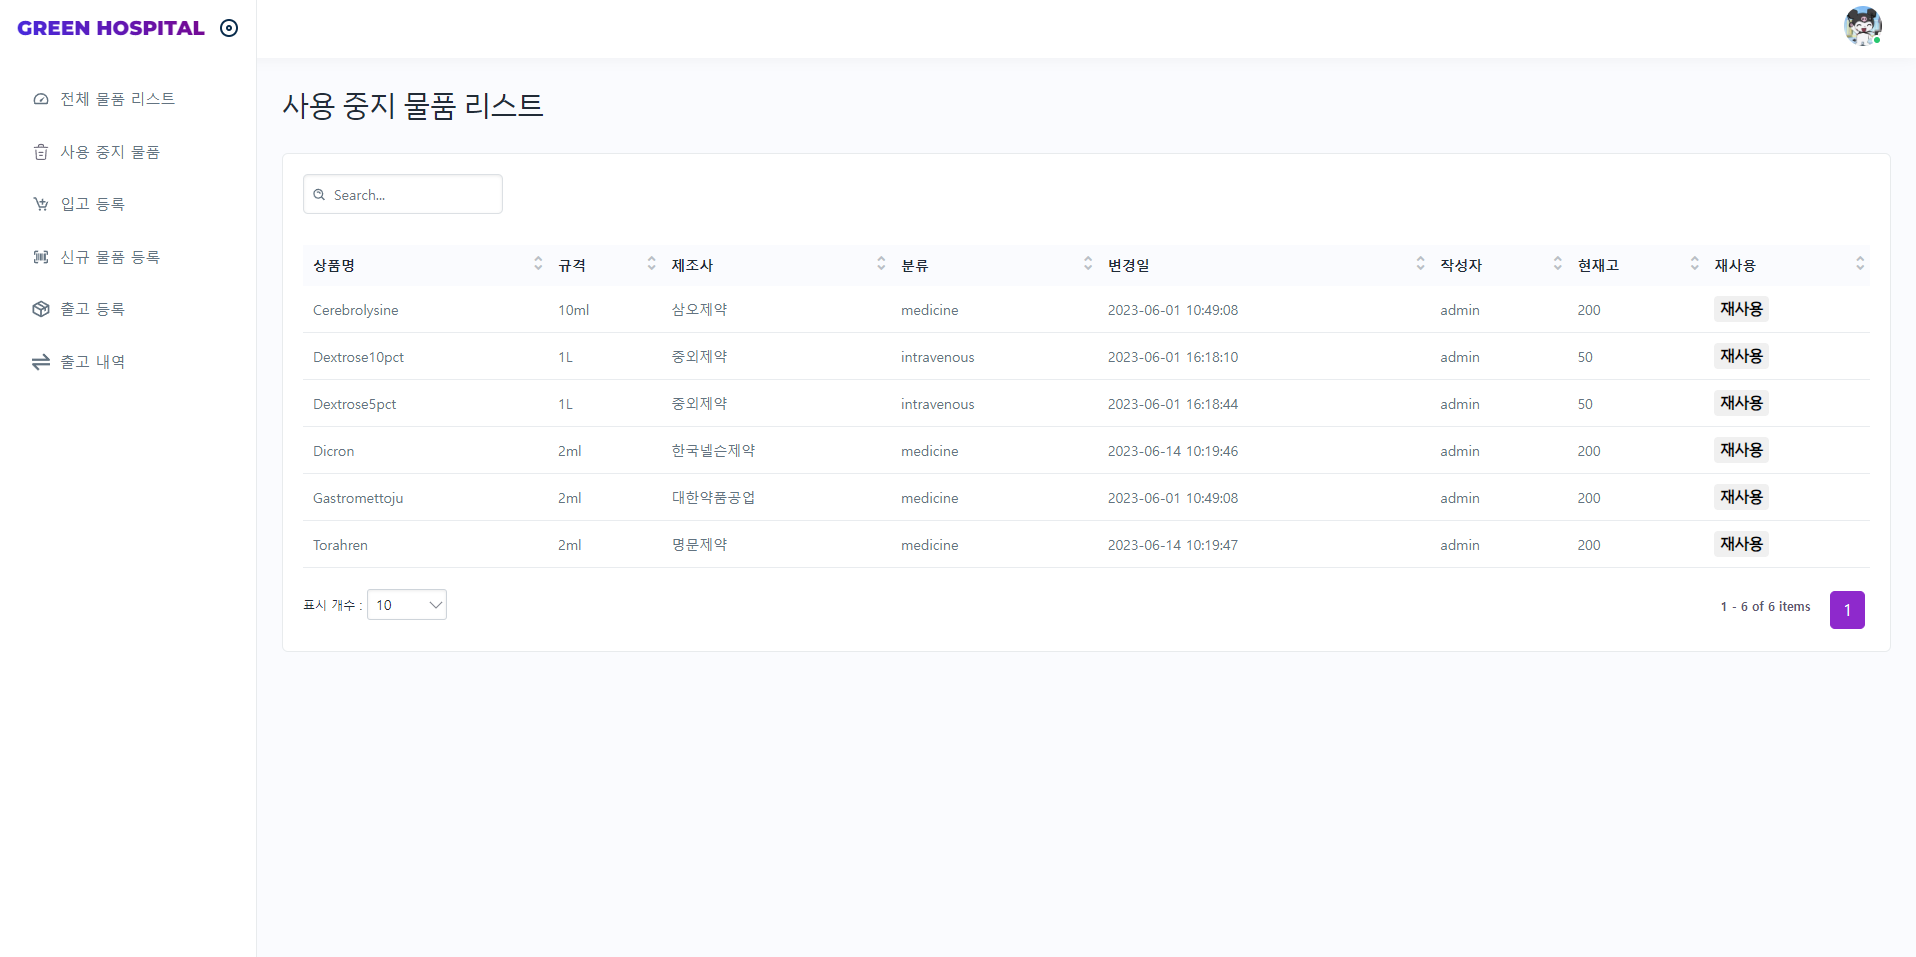Toggle sidebar via circle icon beside logo
1916x957 pixels.
[229, 28]
